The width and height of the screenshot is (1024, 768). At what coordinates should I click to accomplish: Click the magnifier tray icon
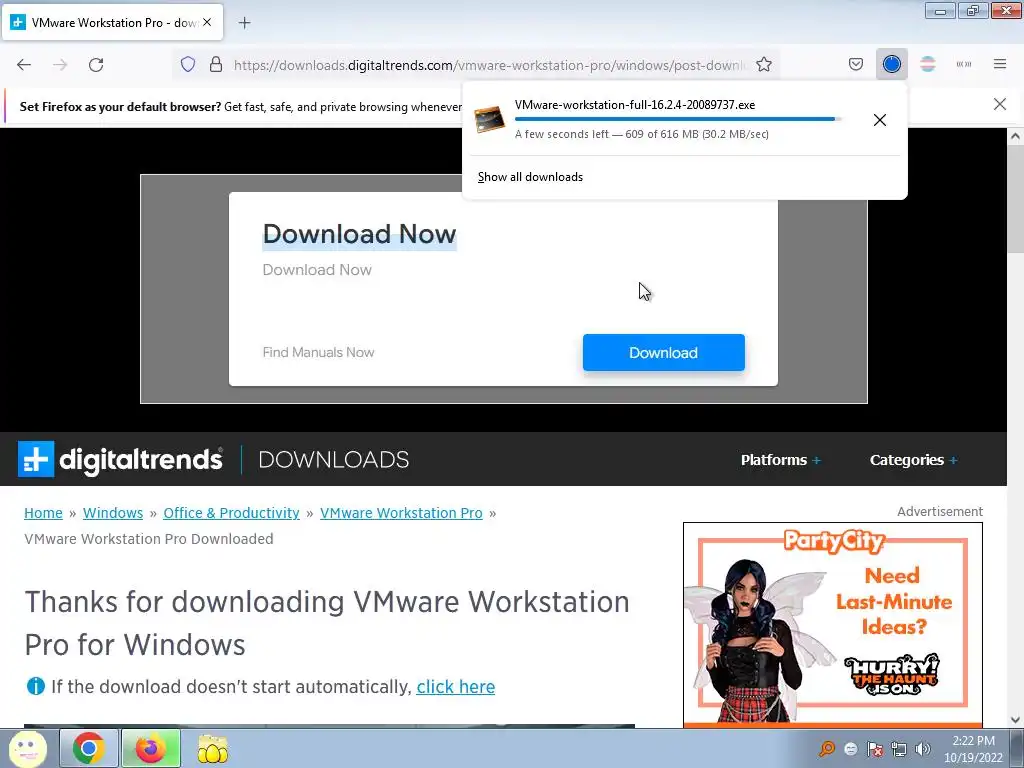pos(827,749)
